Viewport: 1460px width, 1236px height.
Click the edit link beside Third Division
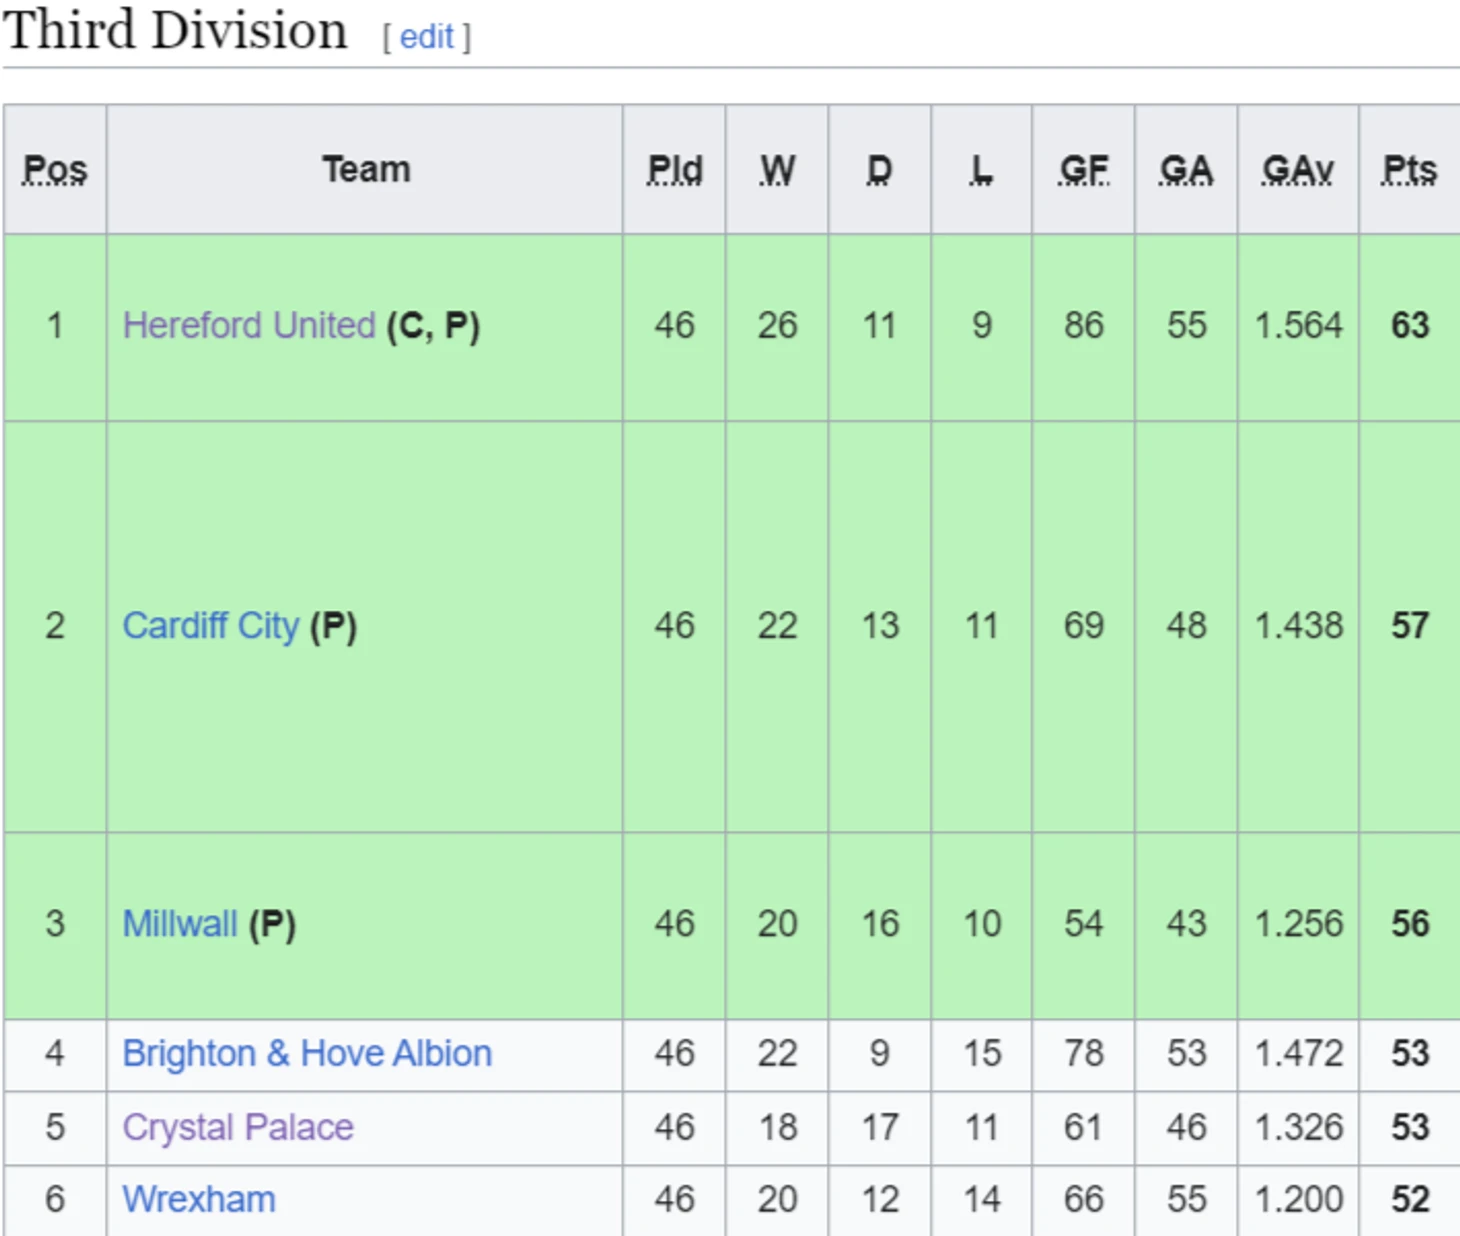426,37
